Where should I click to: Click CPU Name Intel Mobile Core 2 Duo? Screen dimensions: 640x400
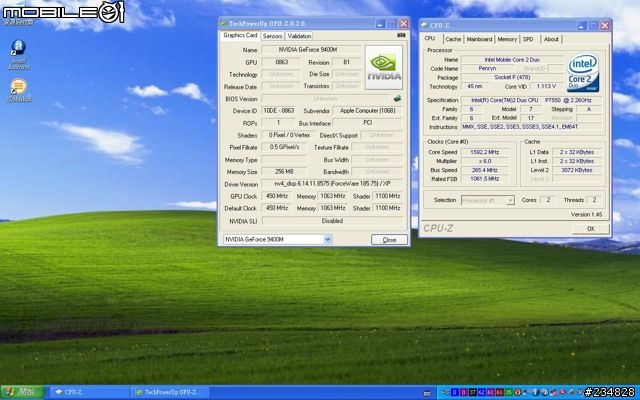point(512,60)
